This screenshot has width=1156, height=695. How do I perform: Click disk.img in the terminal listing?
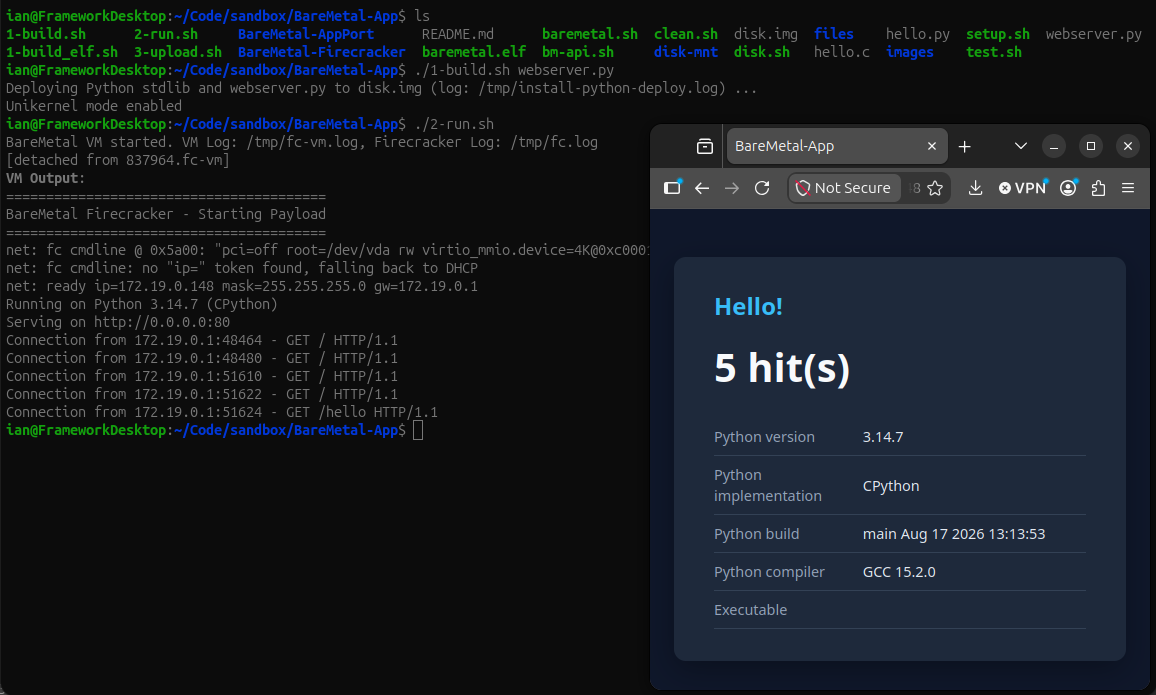765,34
